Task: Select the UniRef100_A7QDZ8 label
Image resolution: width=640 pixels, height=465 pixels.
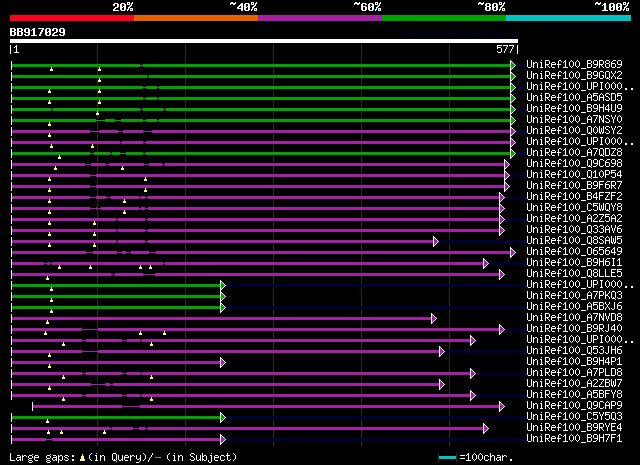Action: tap(574, 152)
